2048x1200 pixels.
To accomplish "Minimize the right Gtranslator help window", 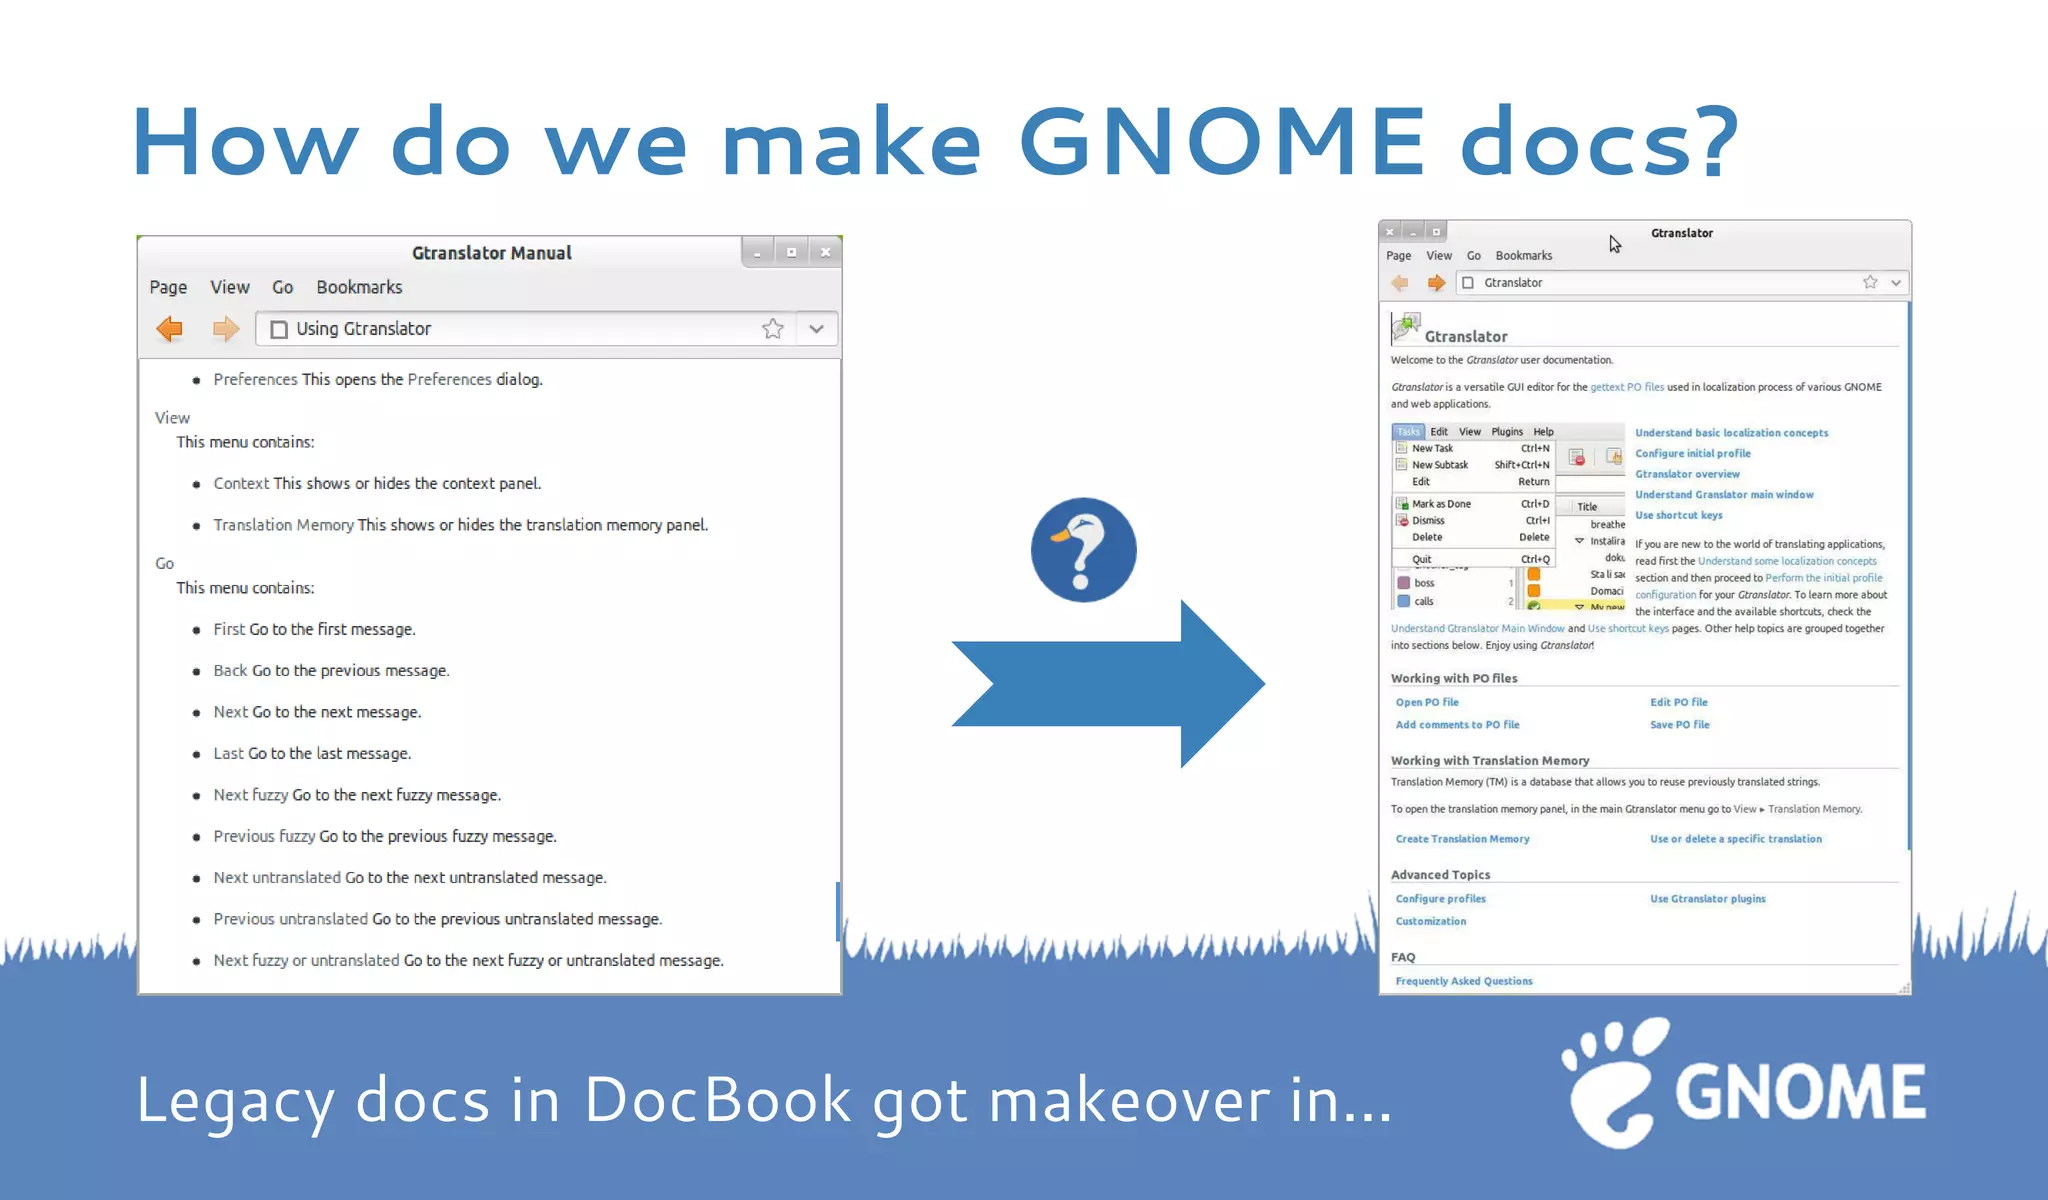I will point(1413,232).
